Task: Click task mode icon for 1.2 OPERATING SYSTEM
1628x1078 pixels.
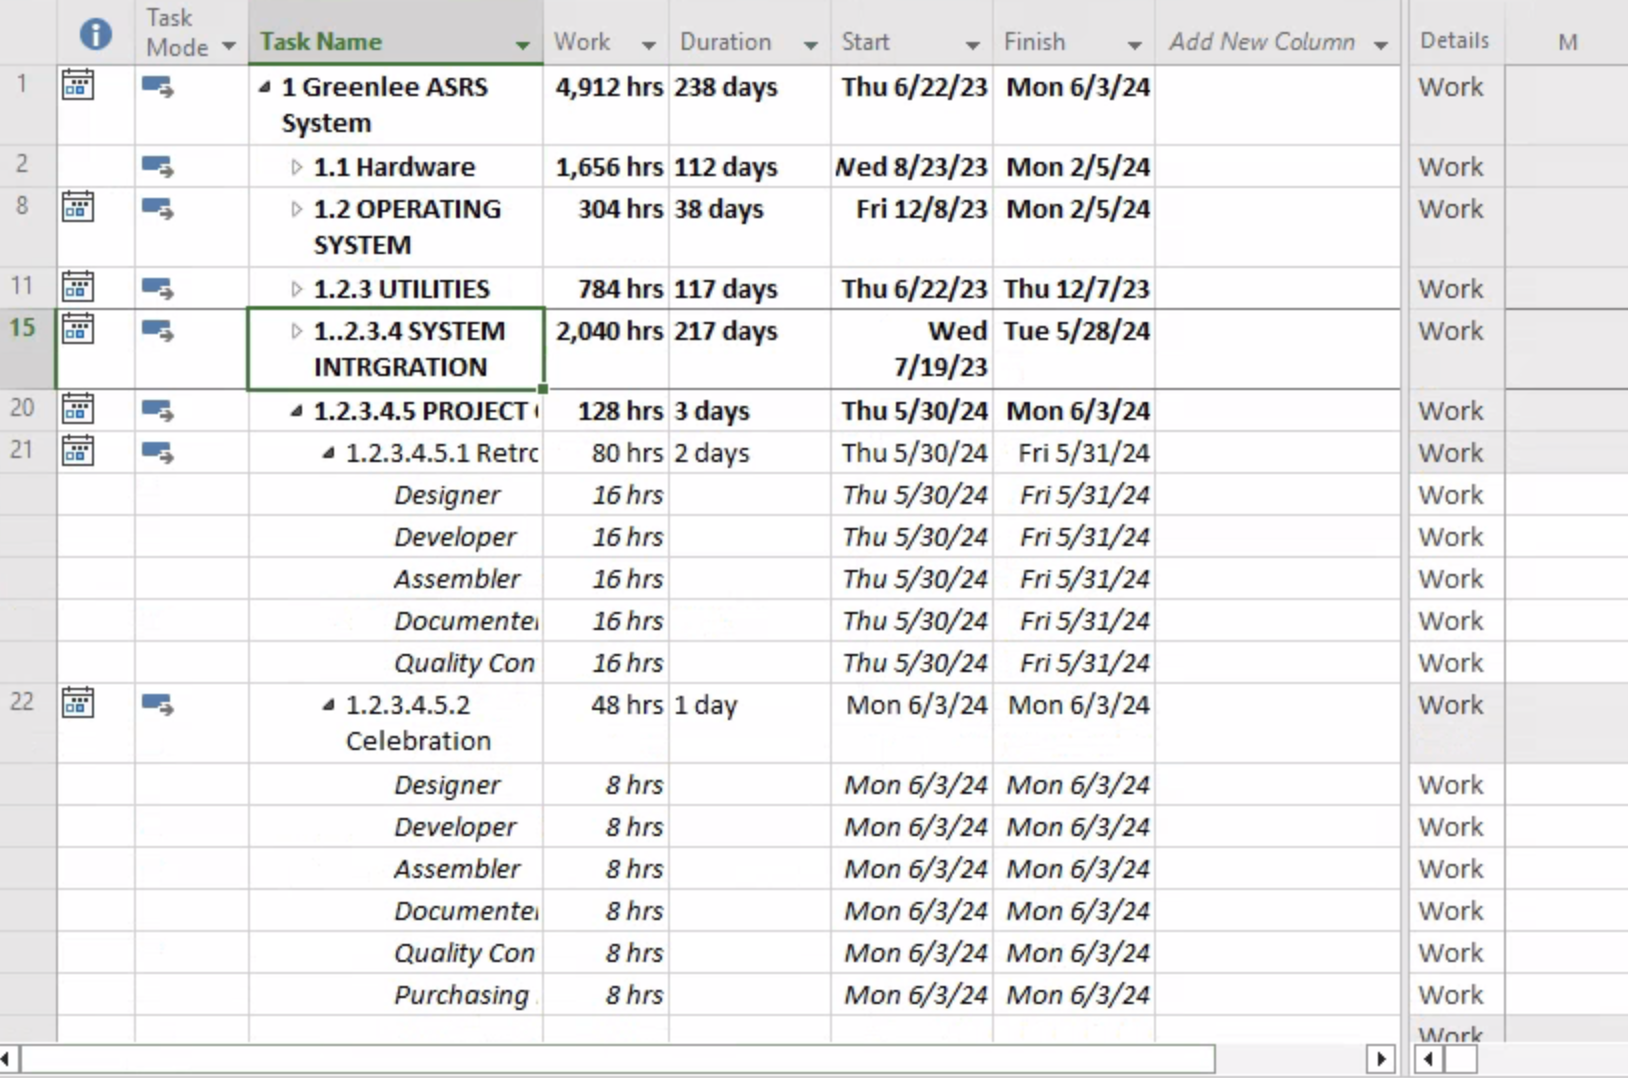Action: pos(158,209)
